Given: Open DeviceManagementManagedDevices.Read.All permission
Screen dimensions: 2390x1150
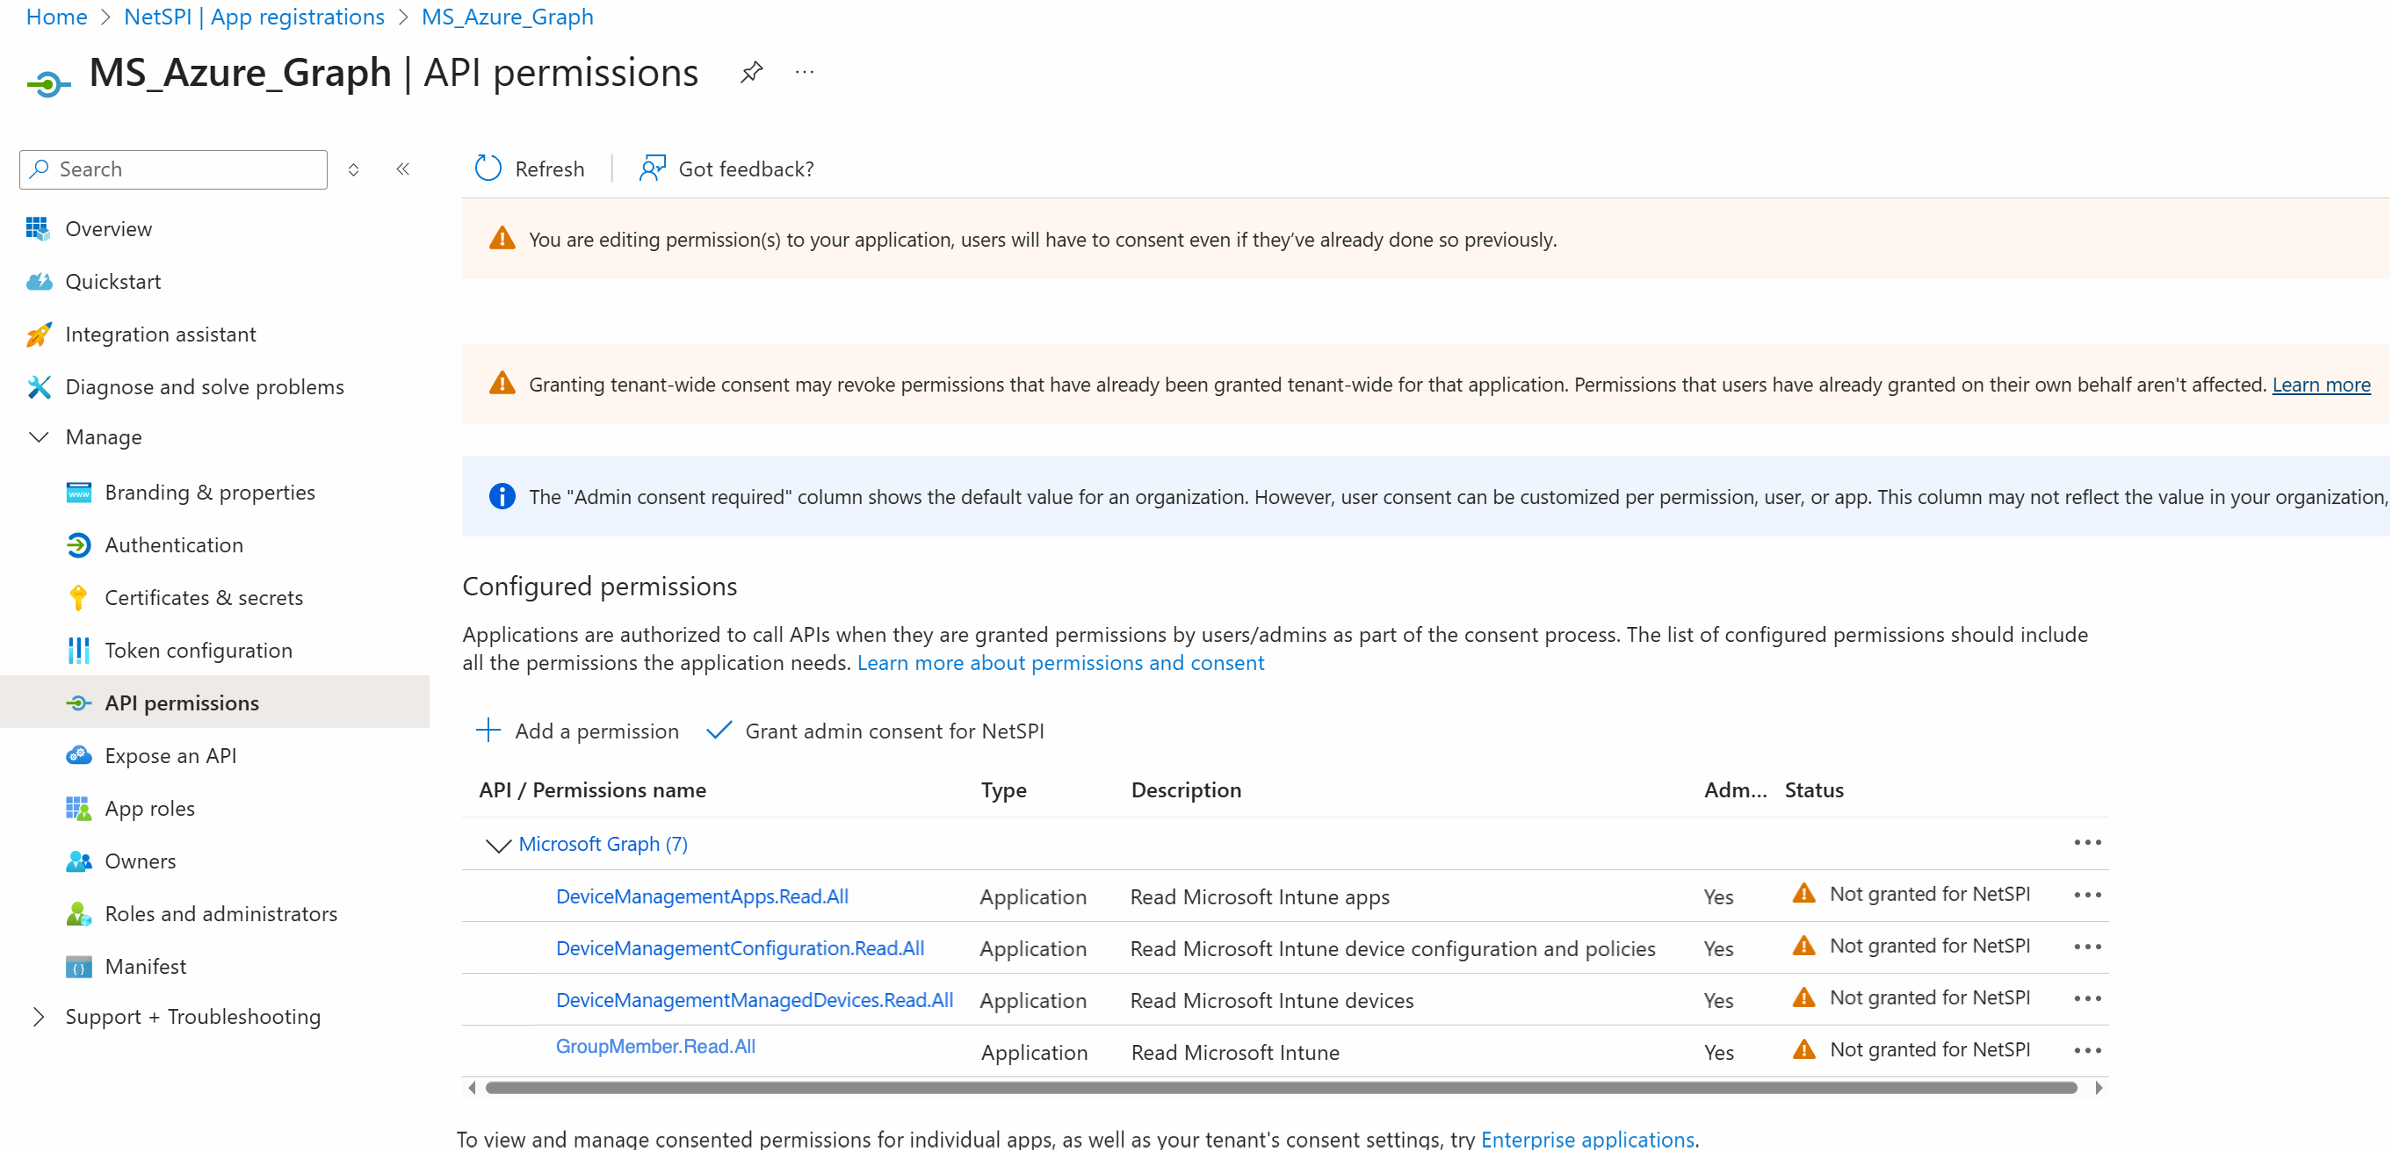Looking at the screenshot, I should tap(754, 1000).
